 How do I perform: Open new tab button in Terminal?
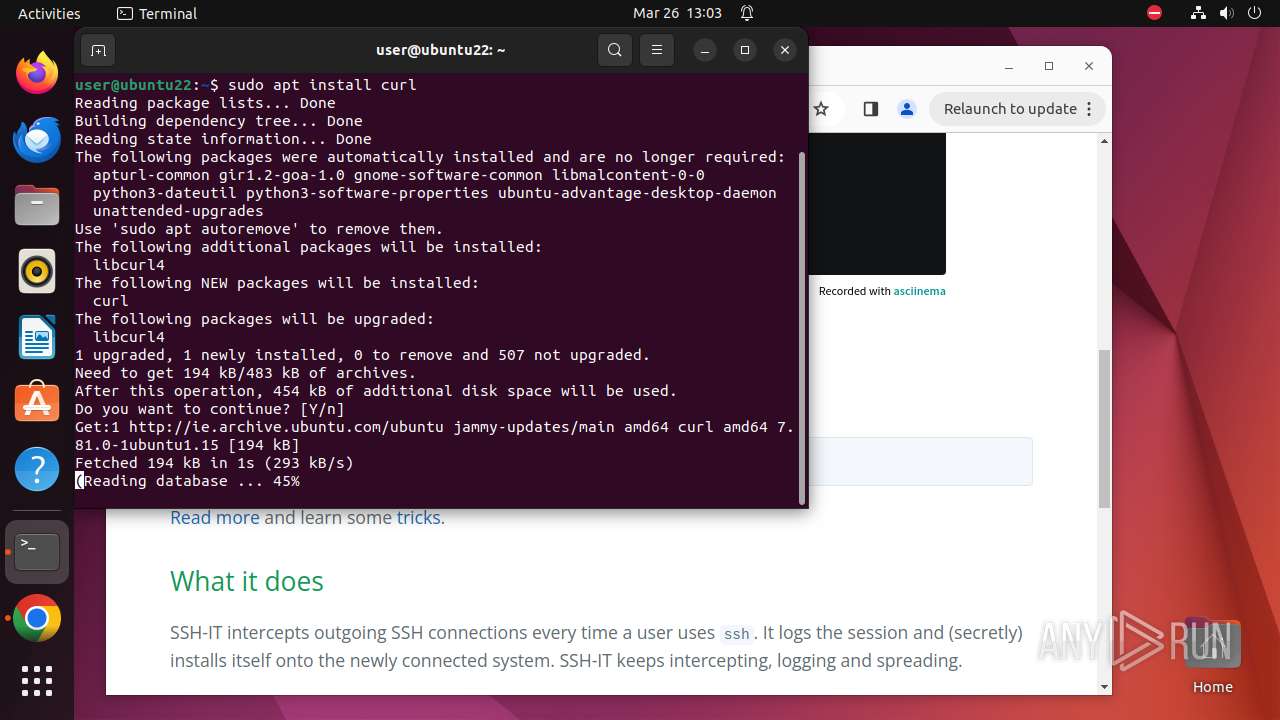coord(98,50)
